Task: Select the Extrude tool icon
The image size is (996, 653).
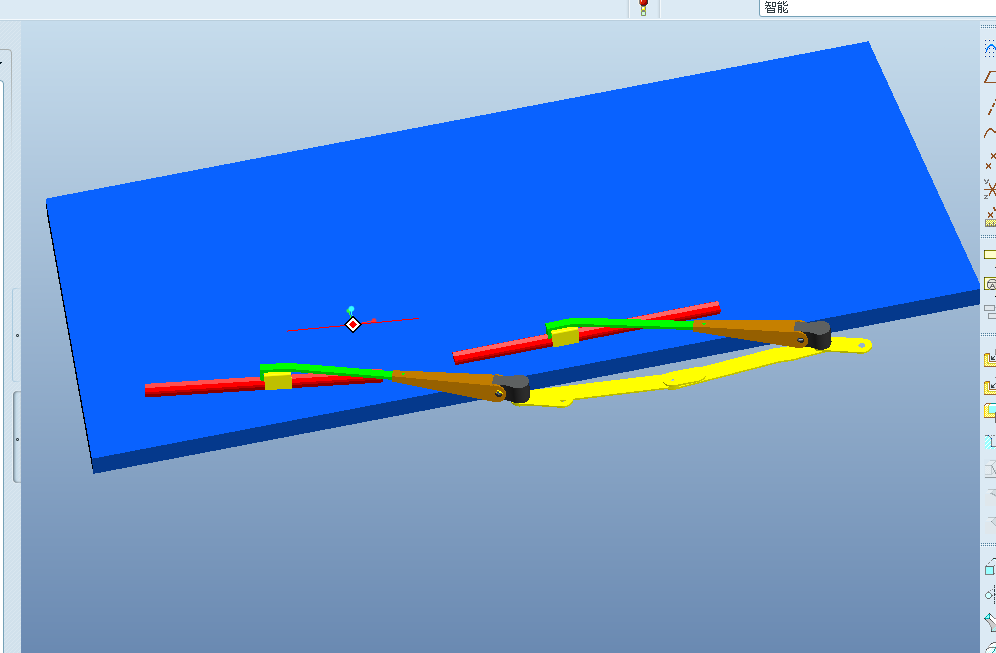Action: pyautogui.click(x=990, y=566)
